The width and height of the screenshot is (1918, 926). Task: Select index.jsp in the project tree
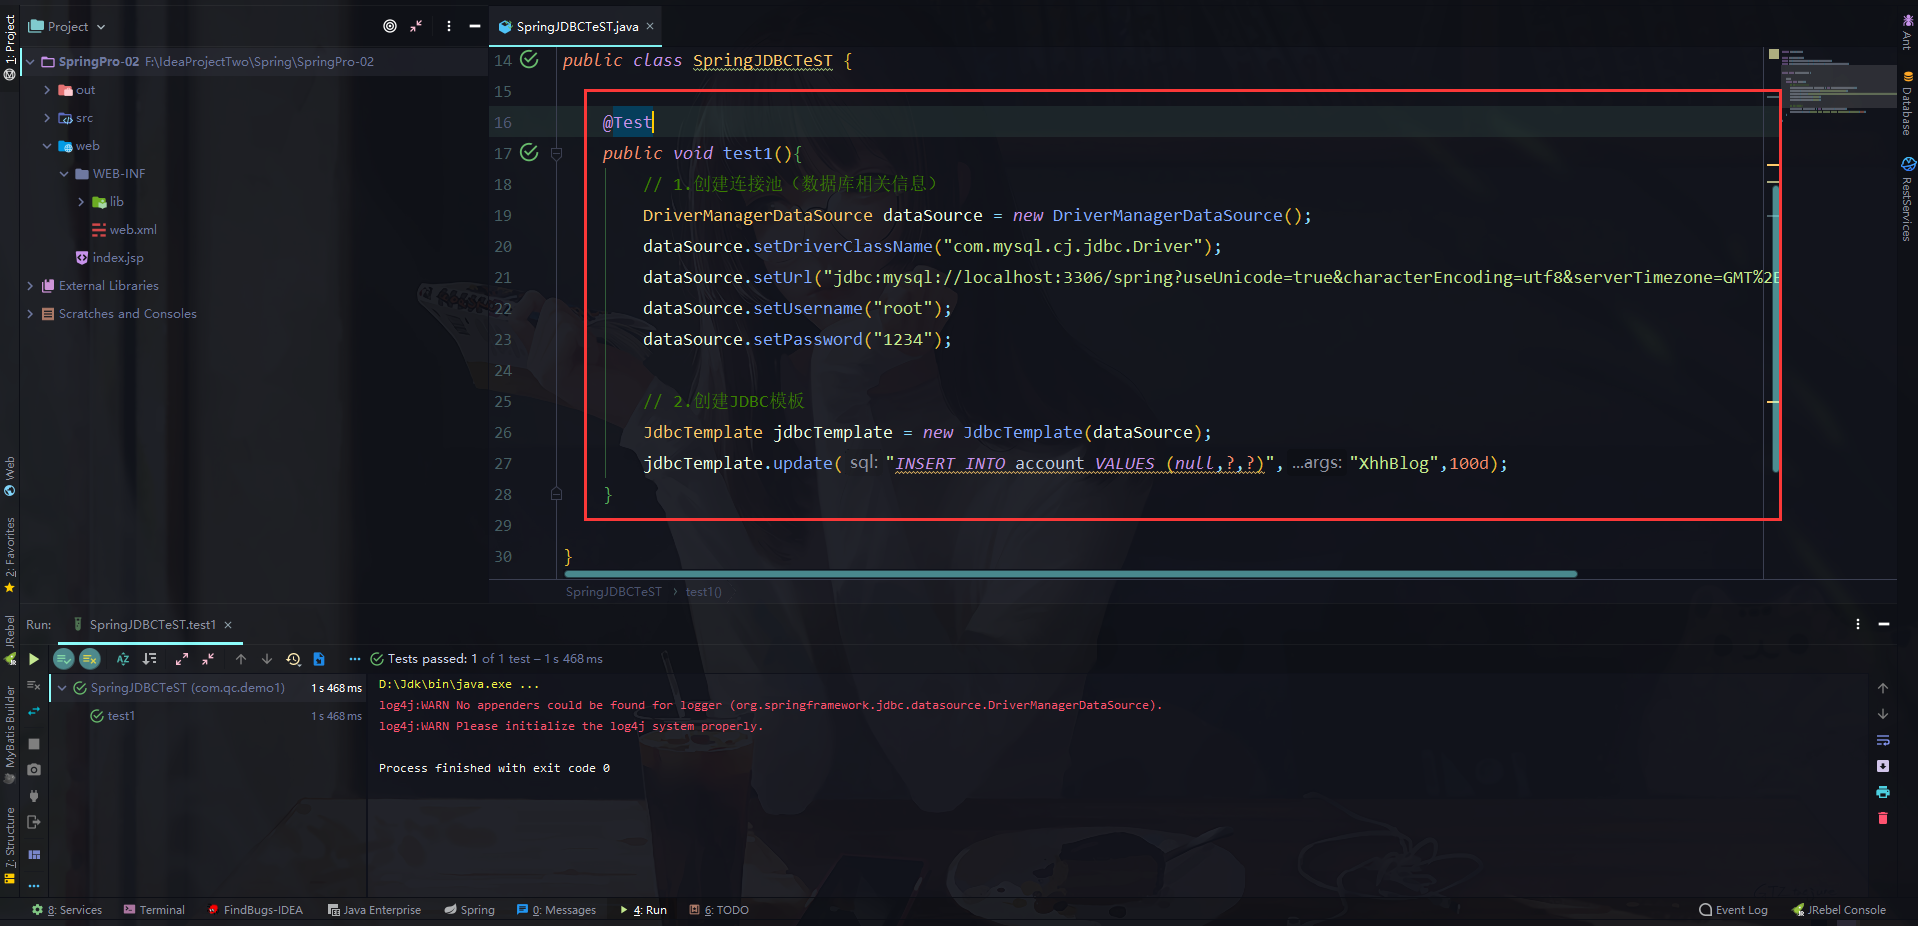click(x=118, y=258)
